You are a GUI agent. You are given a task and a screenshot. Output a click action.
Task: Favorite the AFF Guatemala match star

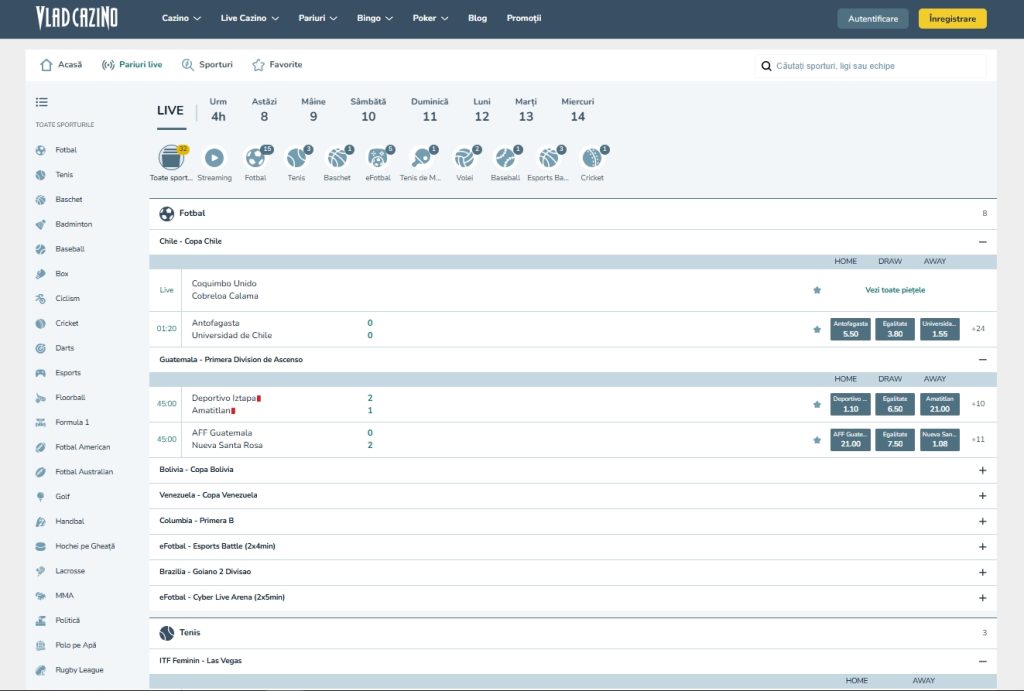click(x=817, y=440)
